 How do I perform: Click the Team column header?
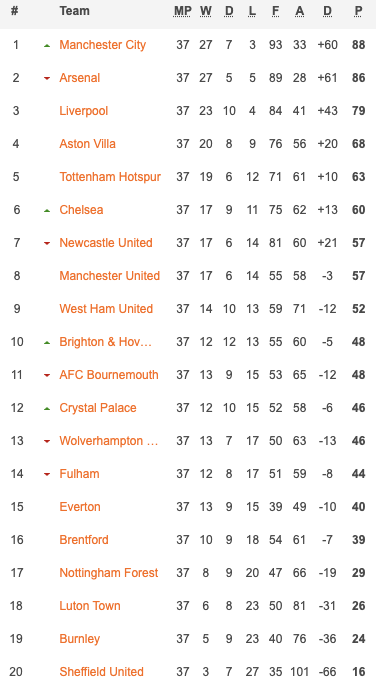[x=75, y=11]
